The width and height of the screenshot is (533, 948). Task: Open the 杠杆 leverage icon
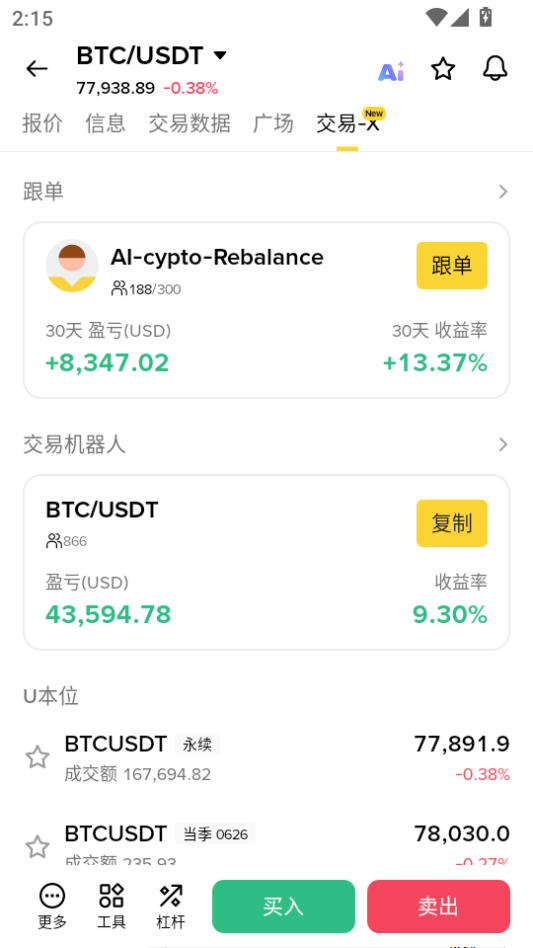tap(171, 906)
